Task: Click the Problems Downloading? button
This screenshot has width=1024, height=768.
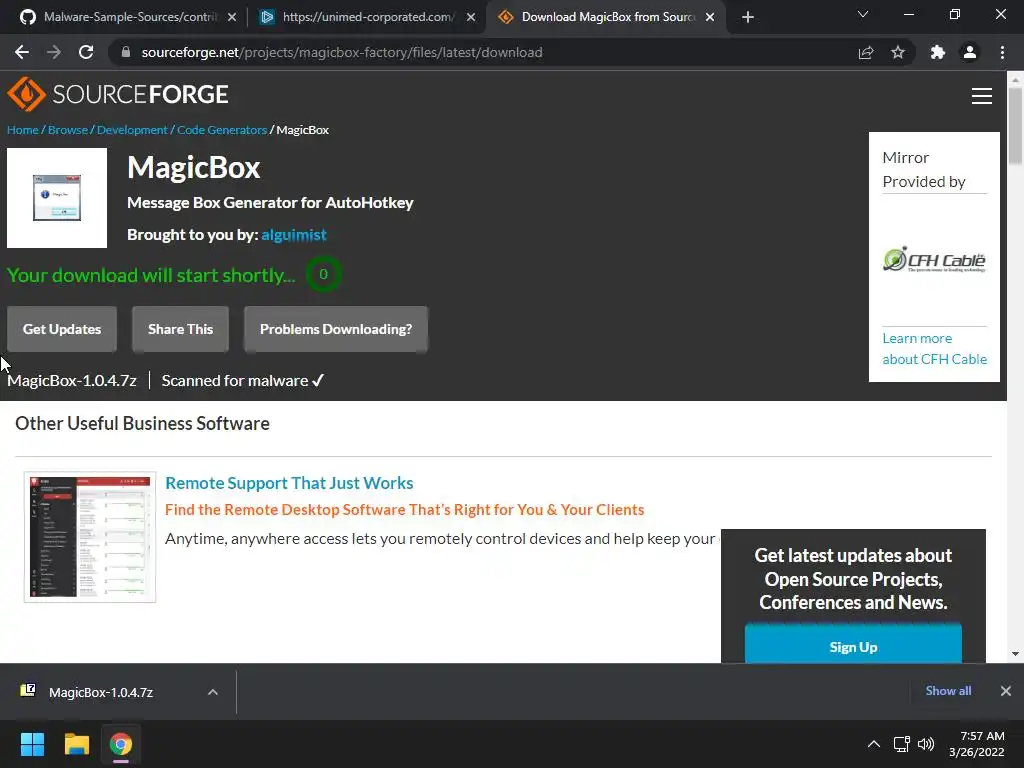Action: [x=336, y=329]
